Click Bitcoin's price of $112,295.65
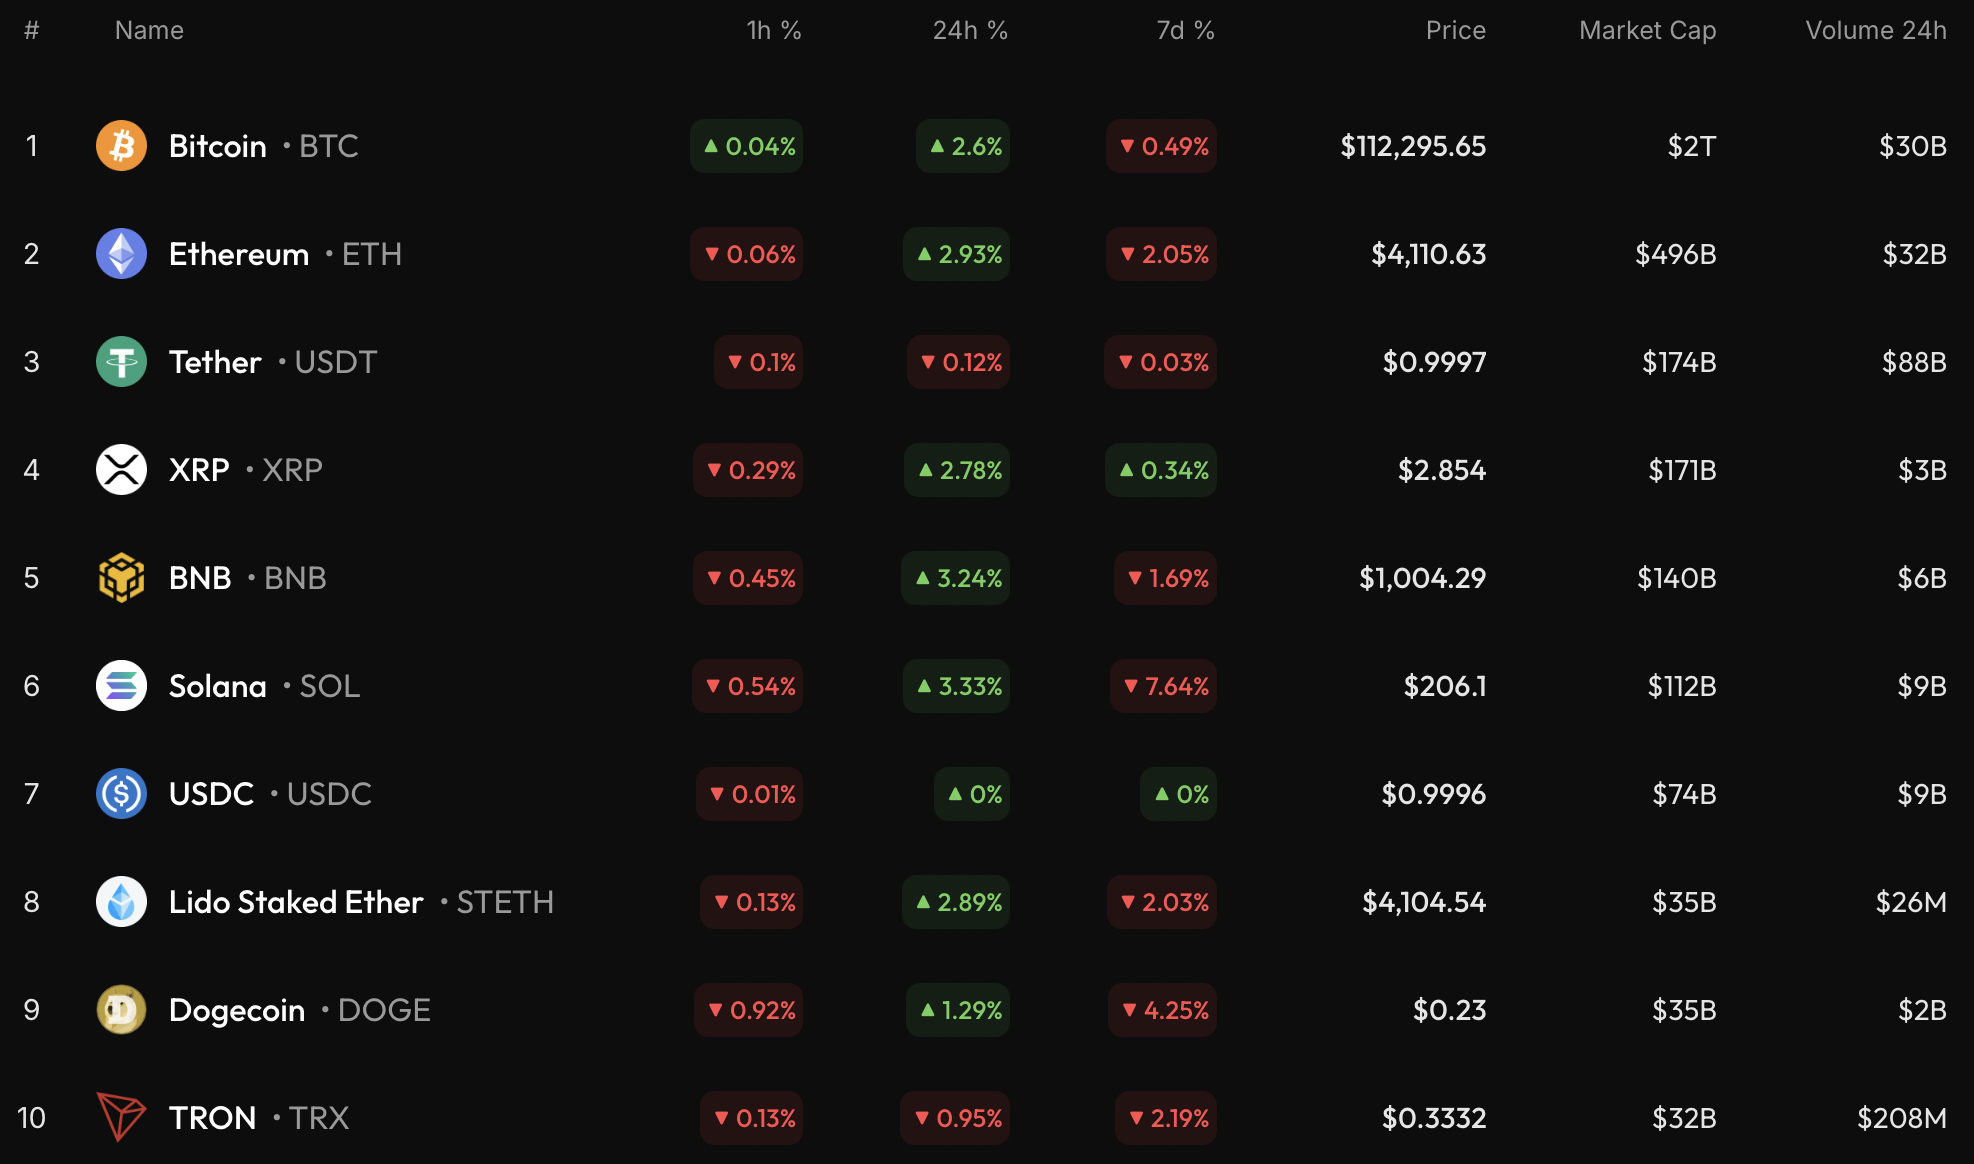 tap(1413, 146)
